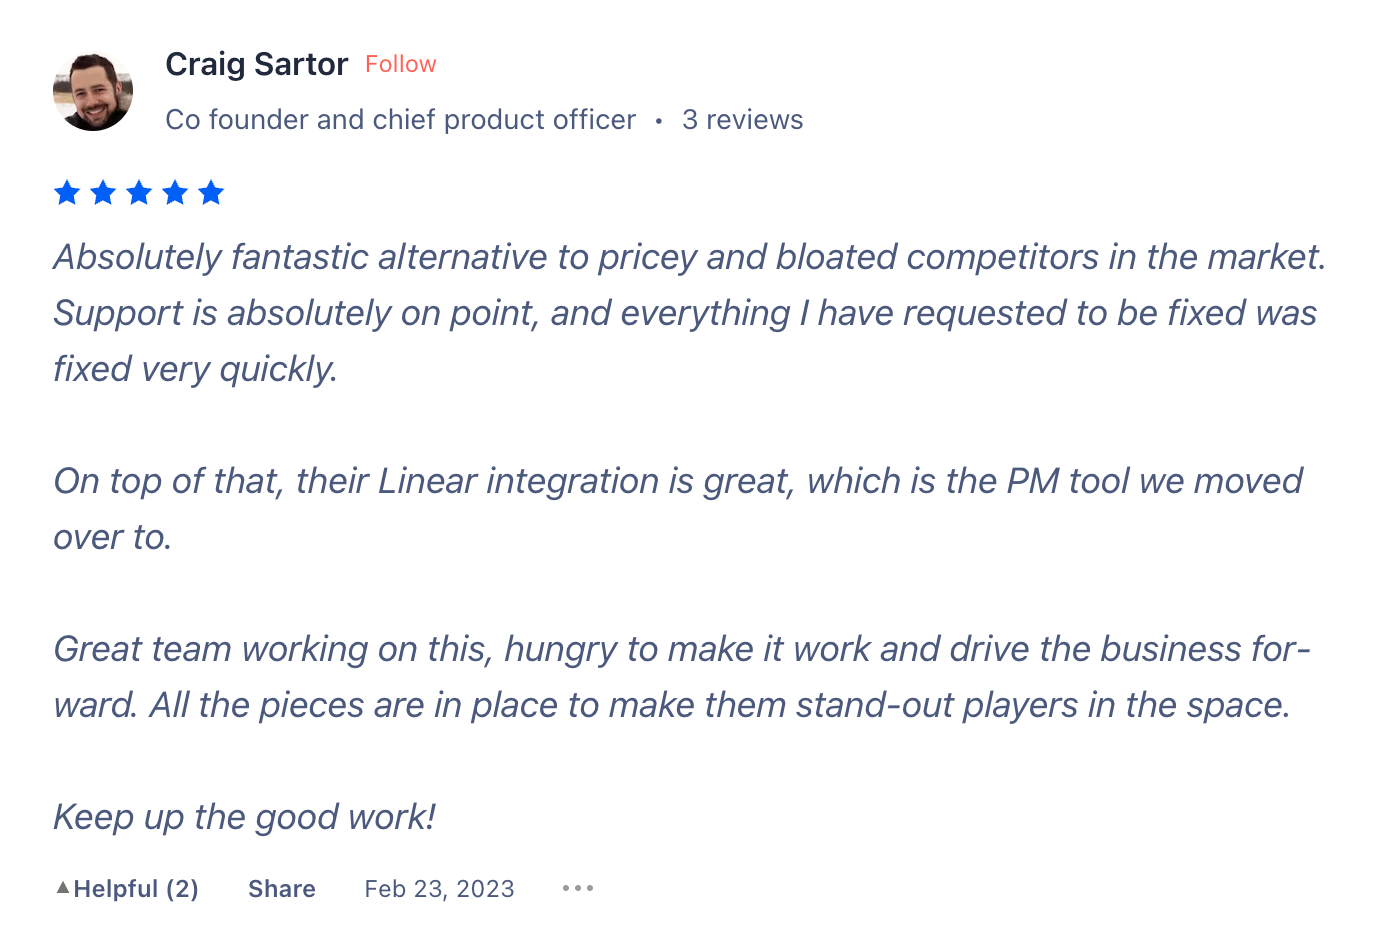Click the second star in the rating
This screenshot has height=944, width=1398.
(x=102, y=192)
